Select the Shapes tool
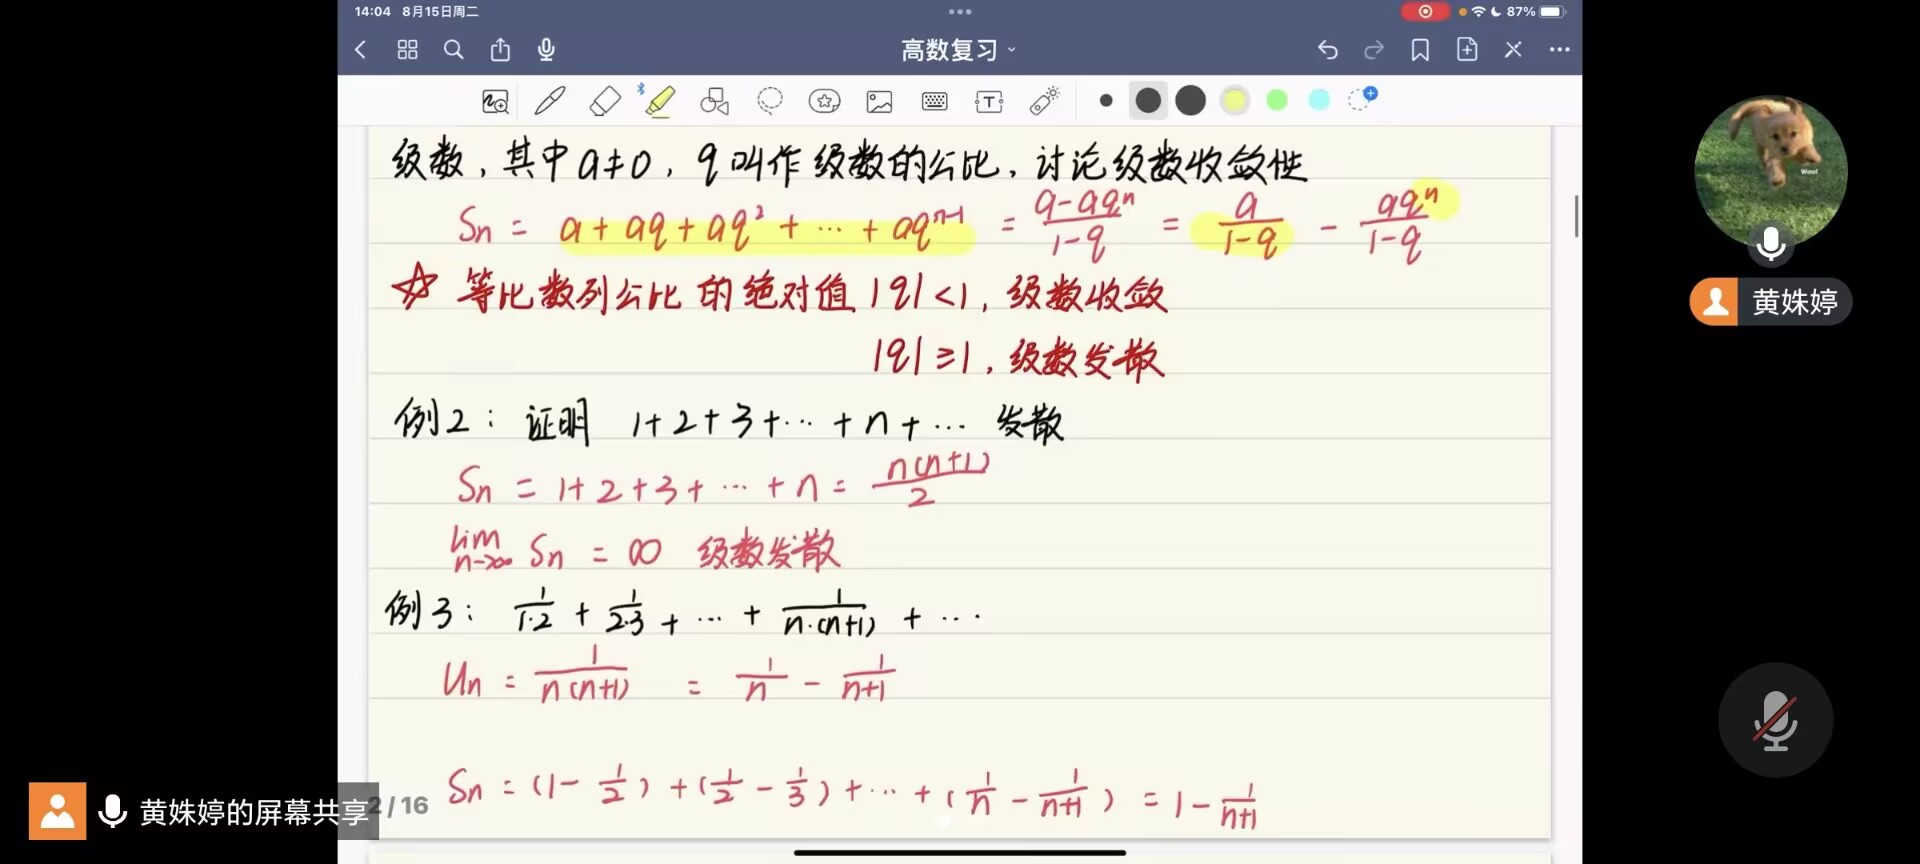1920x864 pixels. [714, 101]
